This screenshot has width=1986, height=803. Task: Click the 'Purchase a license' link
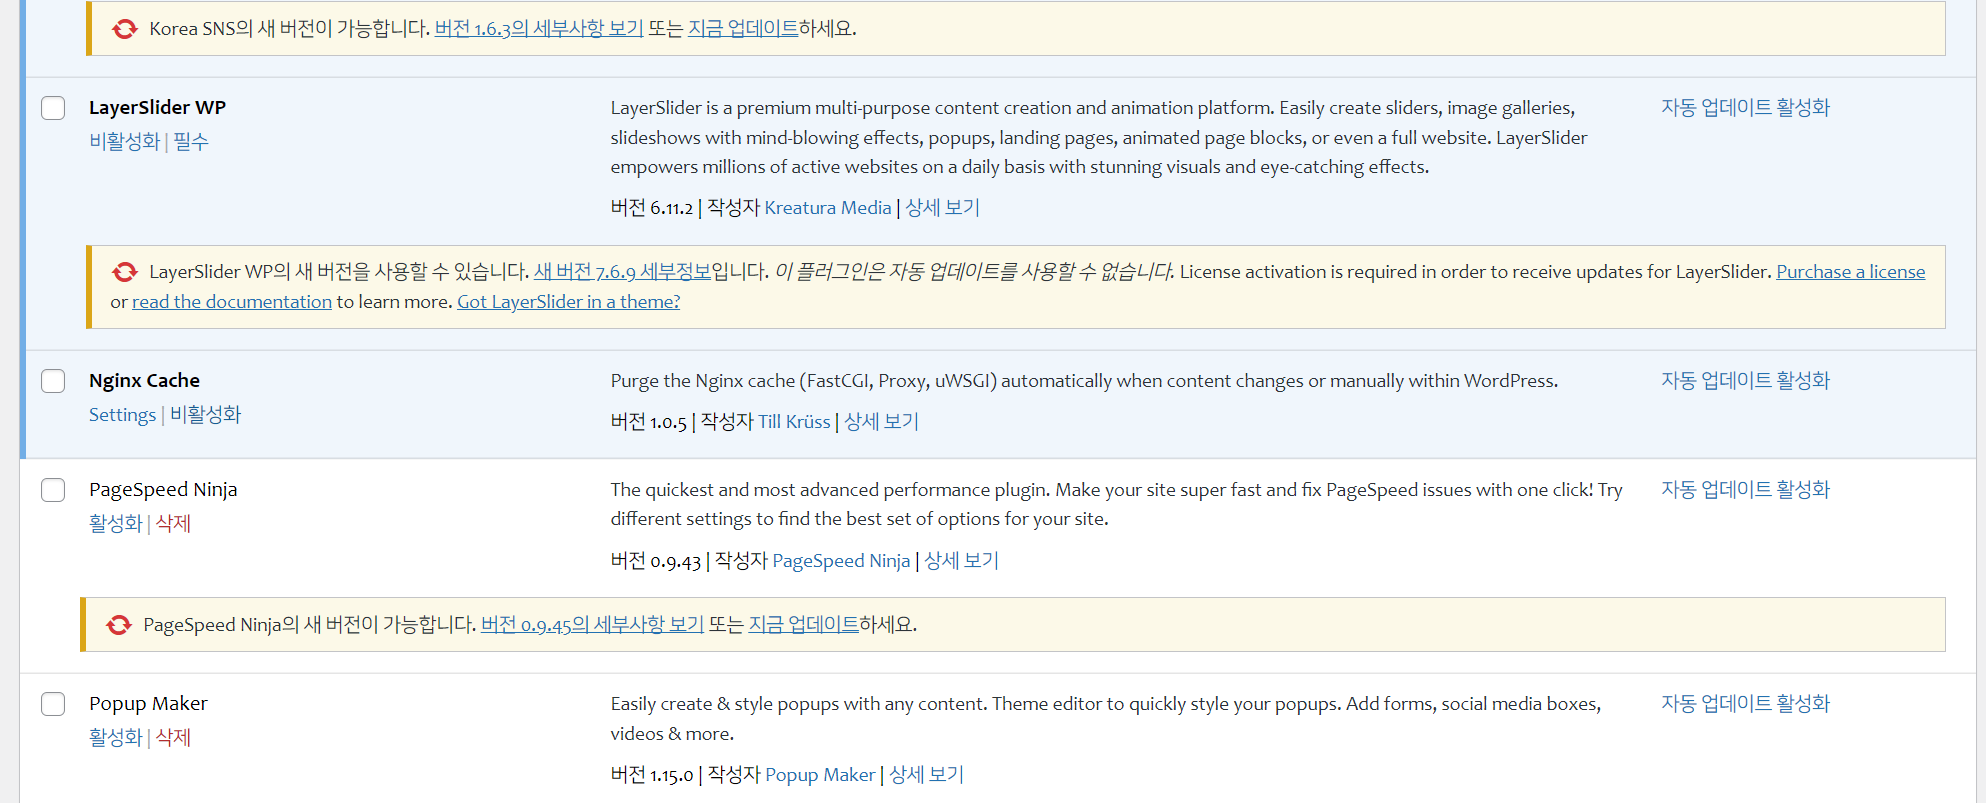click(x=1850, y=271)
